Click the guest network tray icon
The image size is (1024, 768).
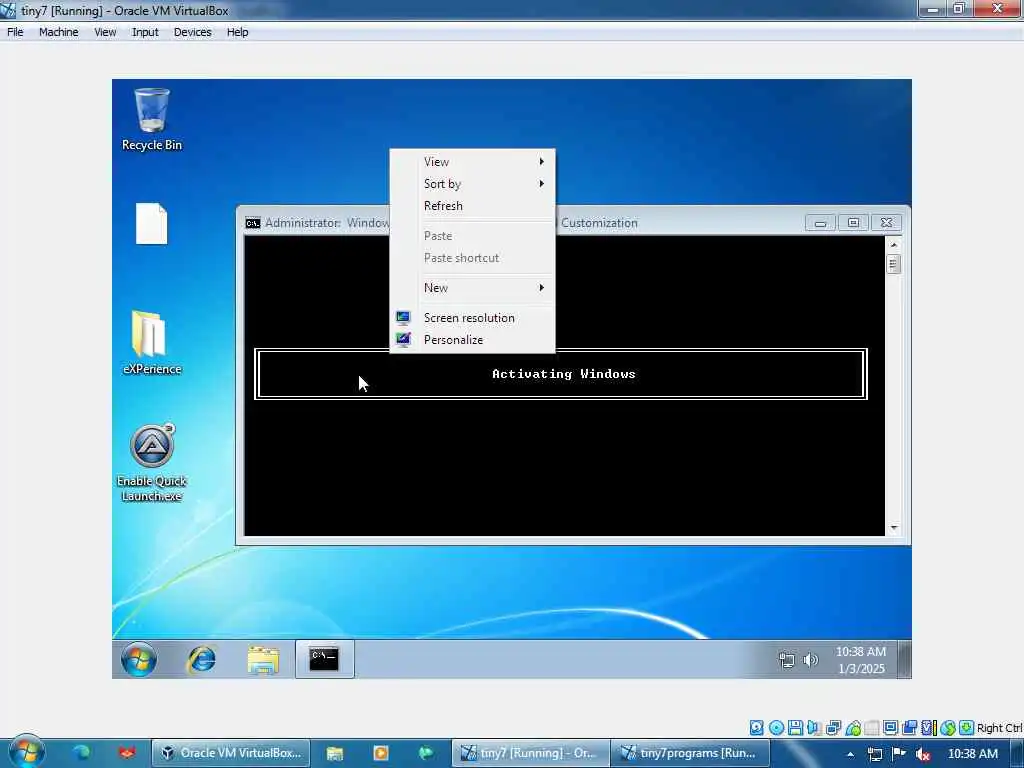[x=787, y=660]
